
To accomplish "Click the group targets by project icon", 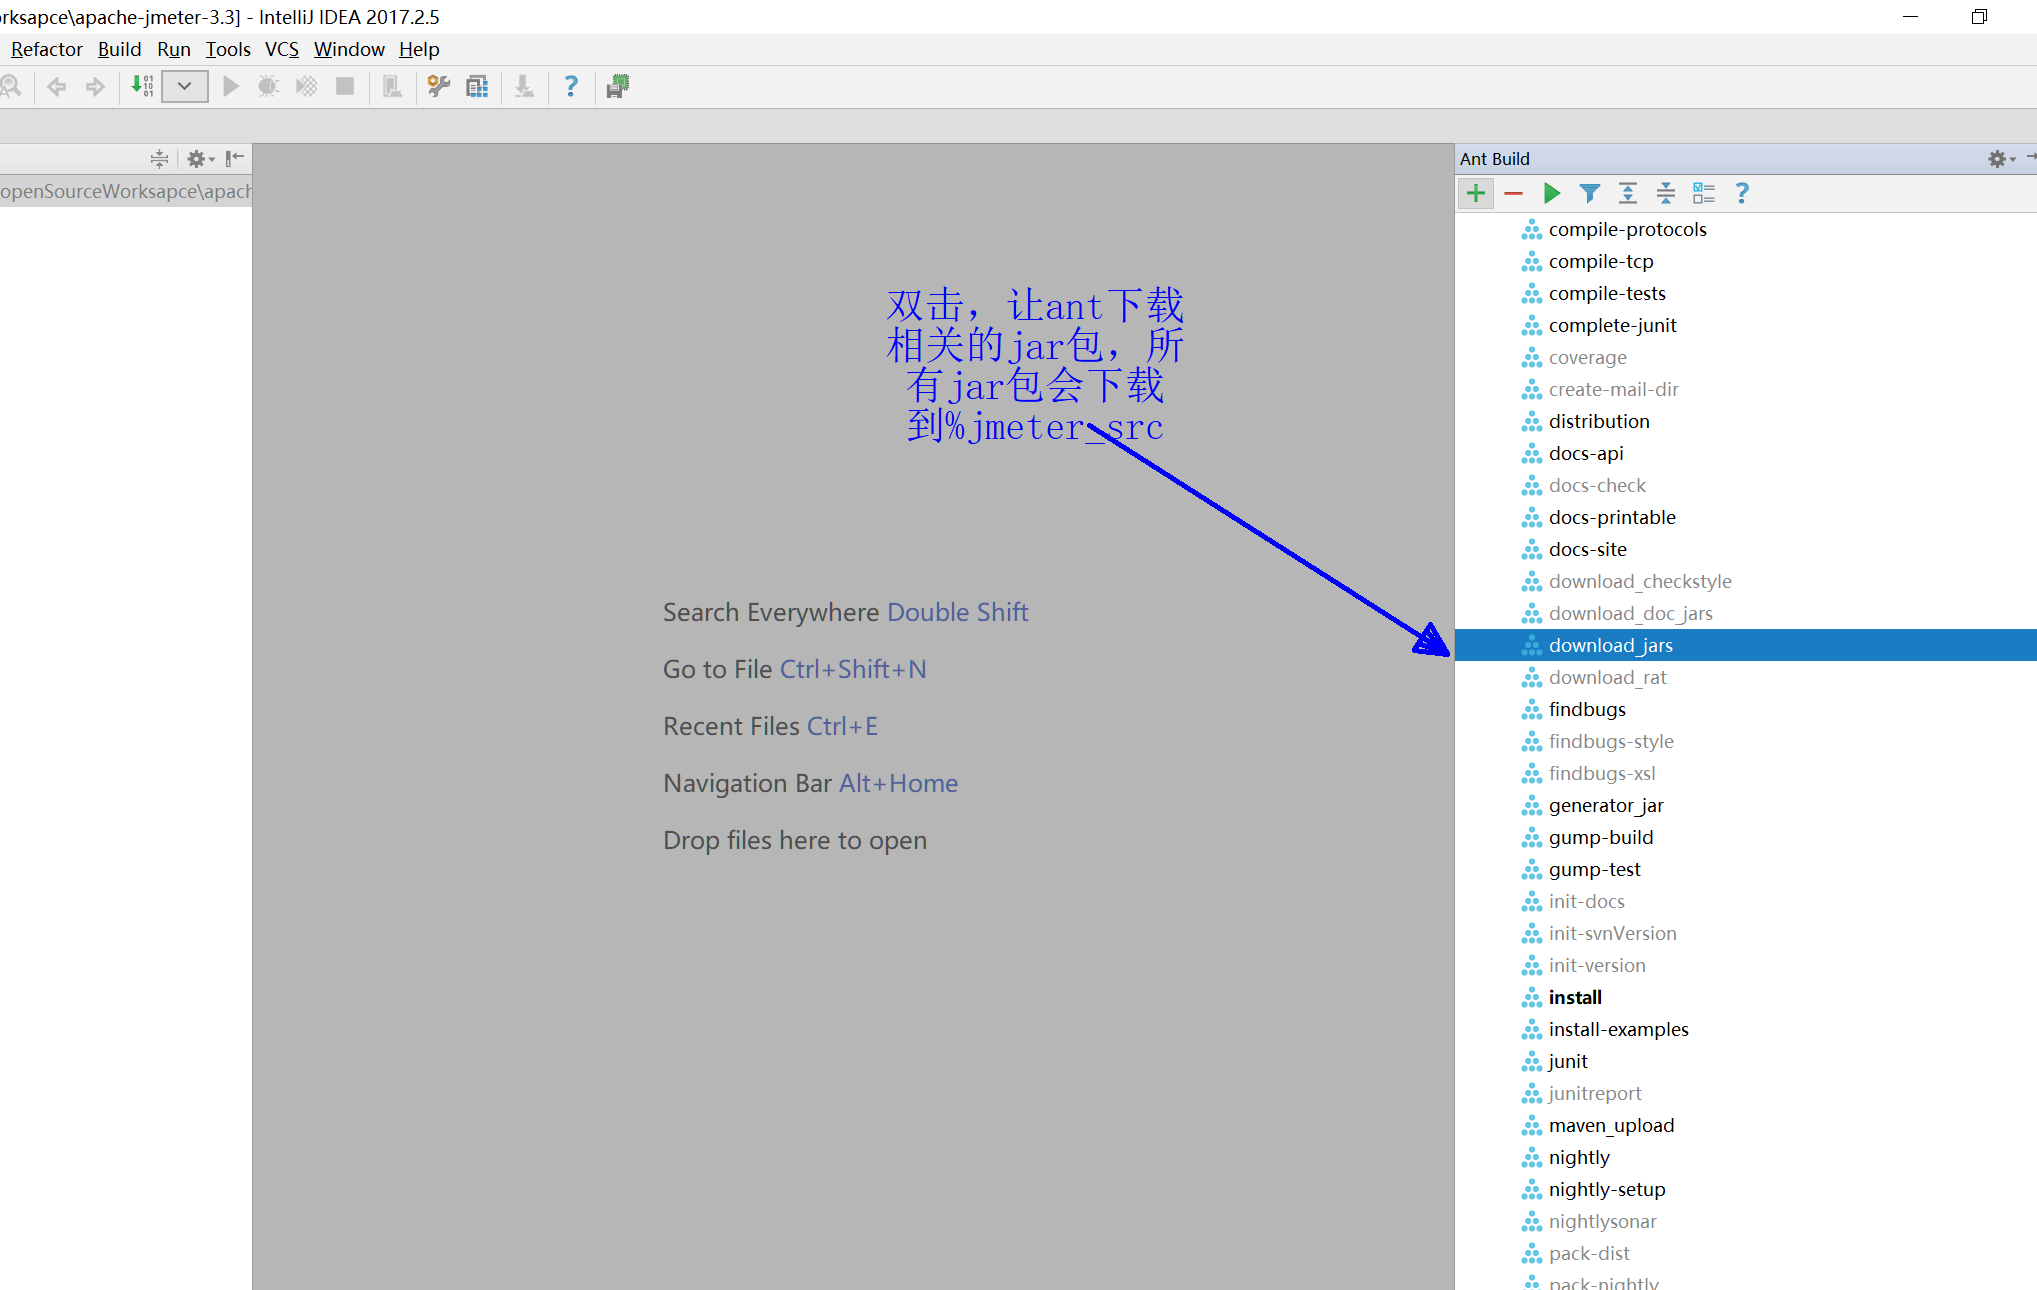I will pos(1704,193).
